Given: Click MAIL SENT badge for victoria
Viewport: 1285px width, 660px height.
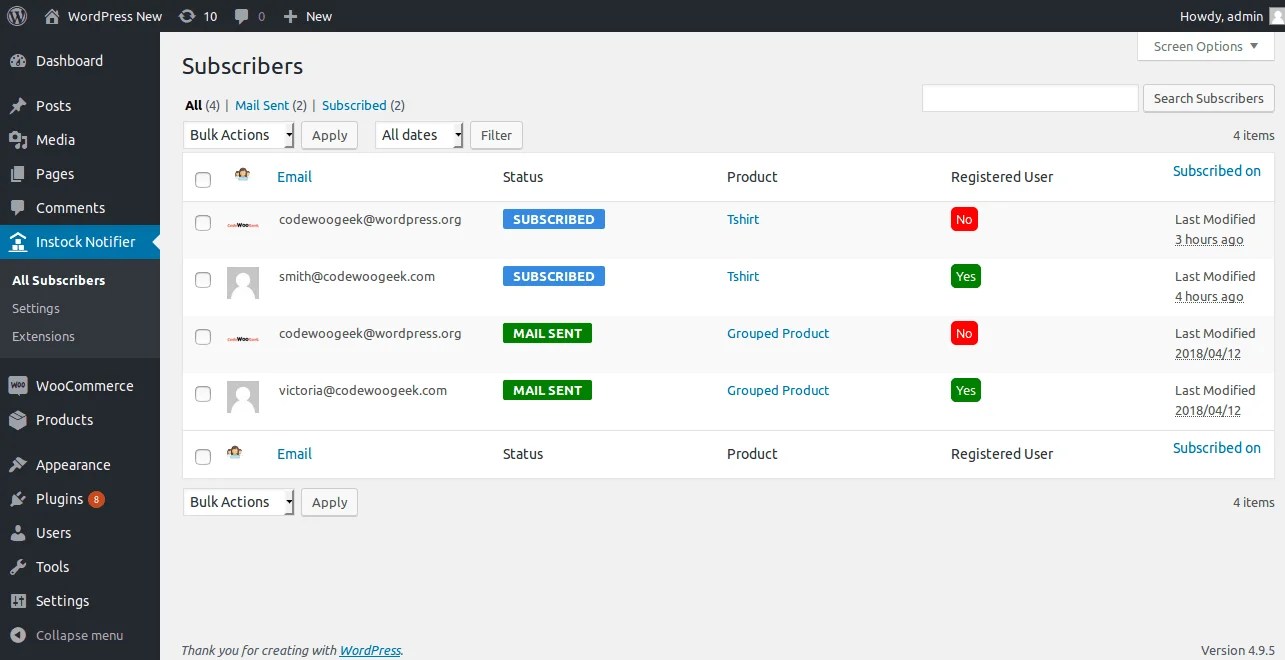Looking at the screenshot, I should (x=547, y=390).
